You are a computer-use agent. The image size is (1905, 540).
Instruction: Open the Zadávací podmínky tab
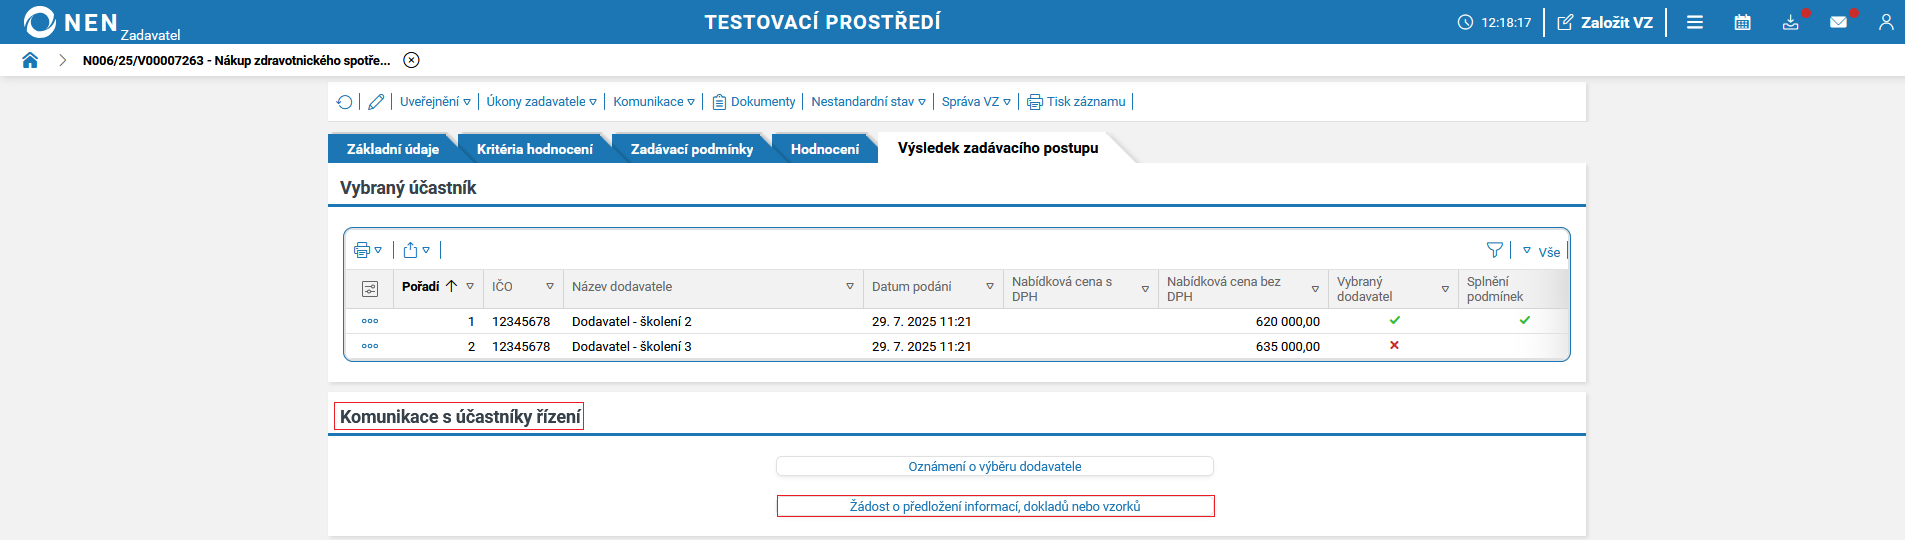point(692,149)
